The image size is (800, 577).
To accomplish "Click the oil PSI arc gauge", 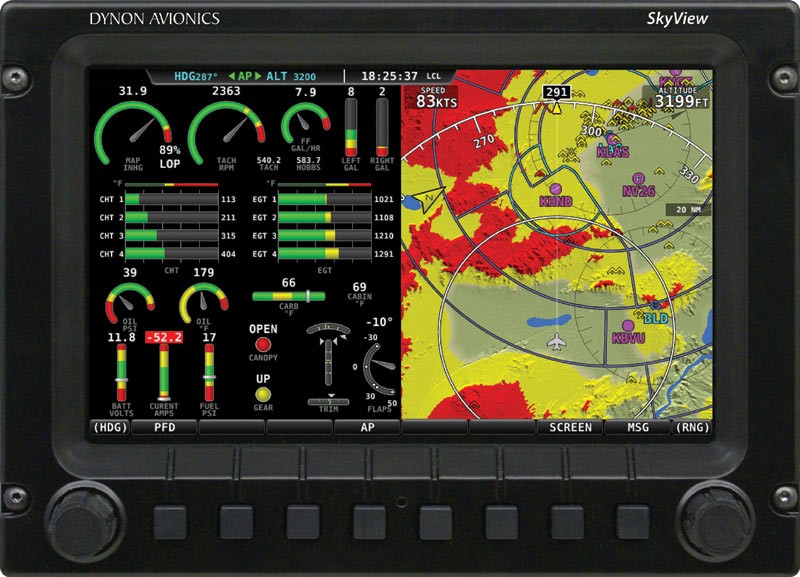I will tap(130, 302).
